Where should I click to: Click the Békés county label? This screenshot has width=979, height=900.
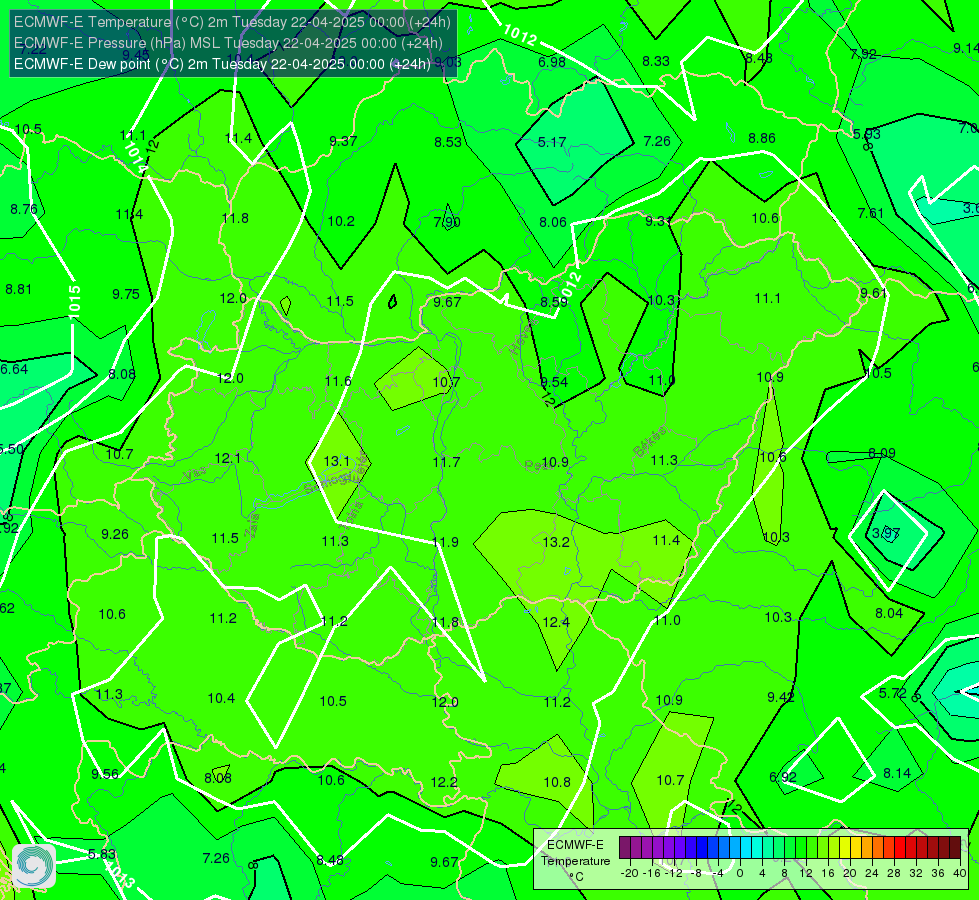click(x=650, y=442)
